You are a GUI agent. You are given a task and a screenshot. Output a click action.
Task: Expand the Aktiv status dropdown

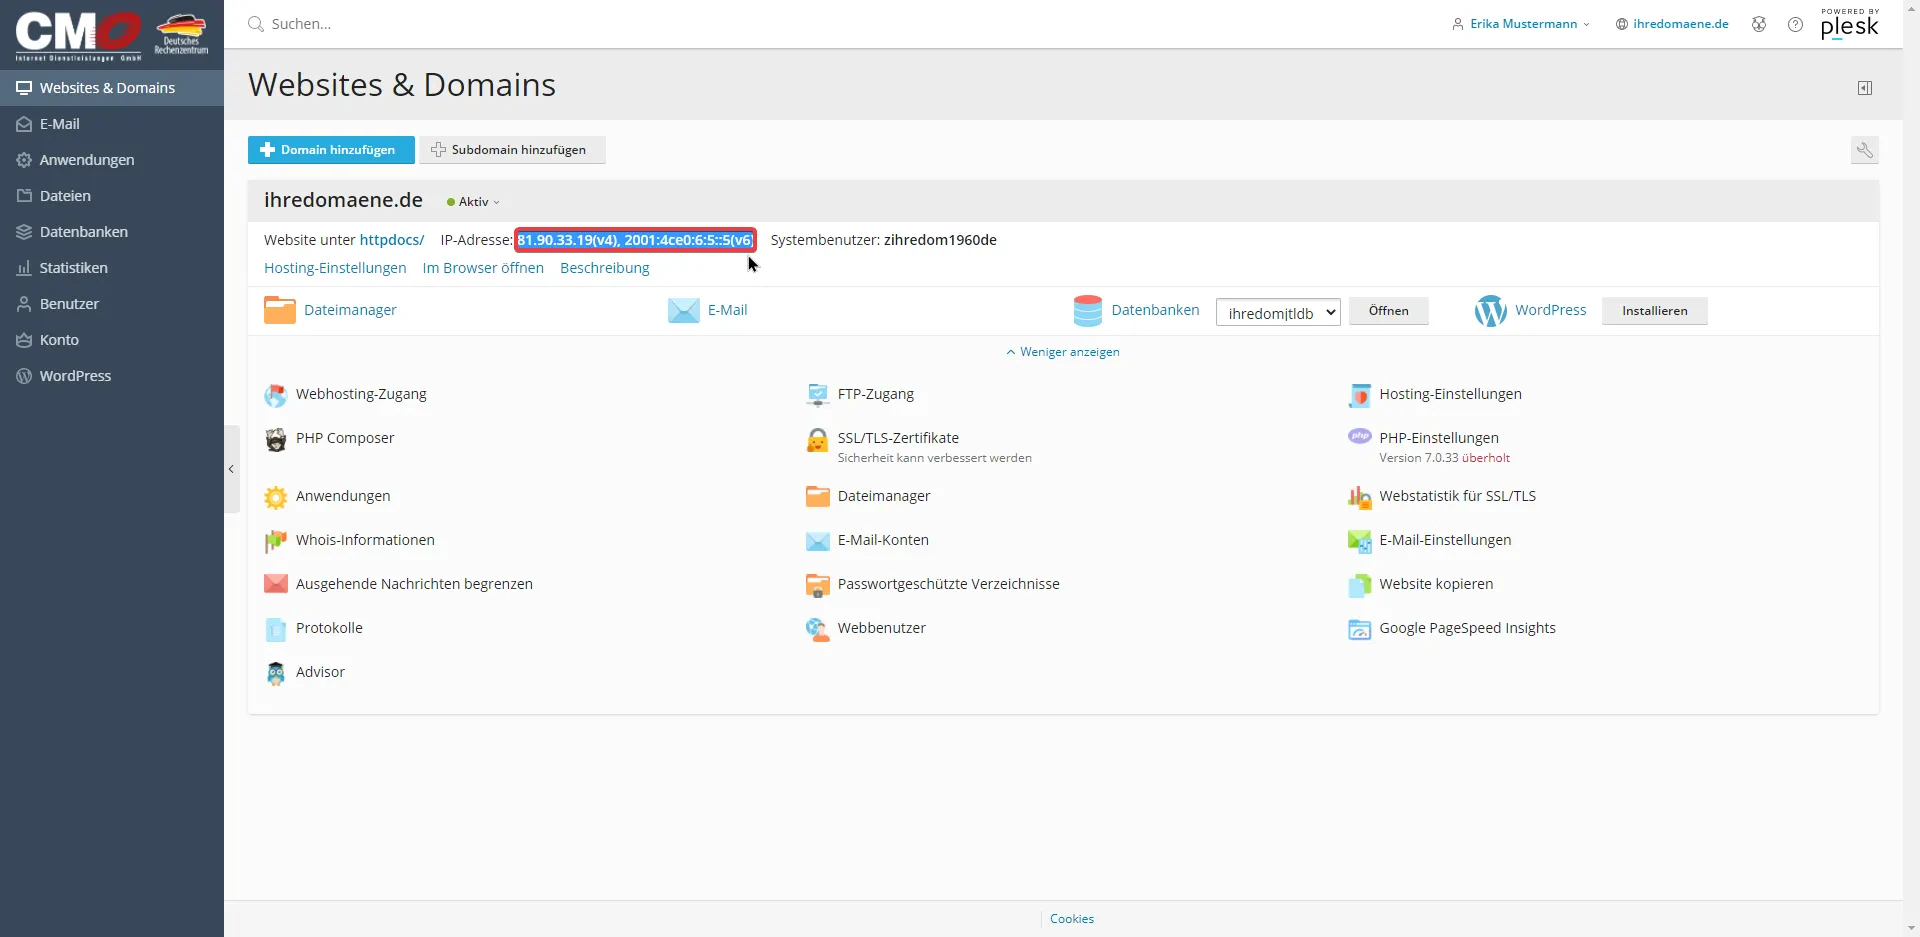(x=473, y=202)
